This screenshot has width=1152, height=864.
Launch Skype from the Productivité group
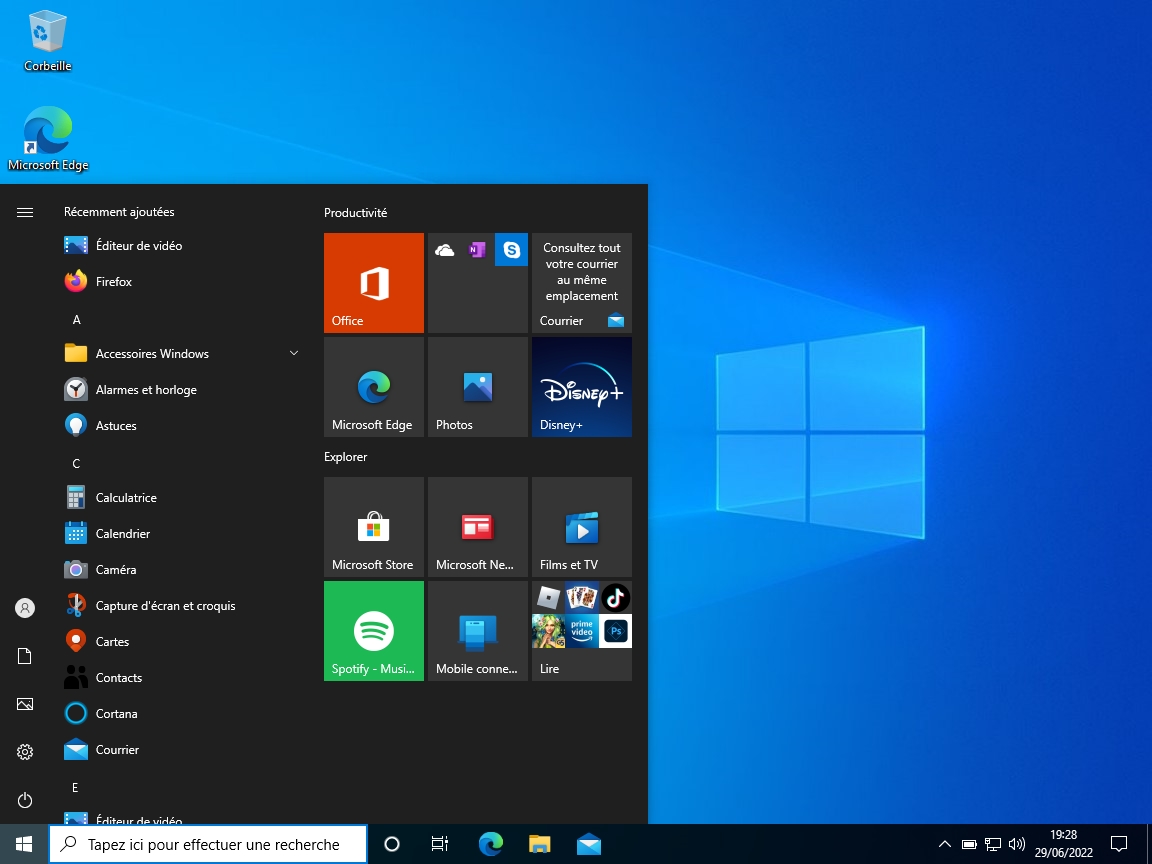511,250
